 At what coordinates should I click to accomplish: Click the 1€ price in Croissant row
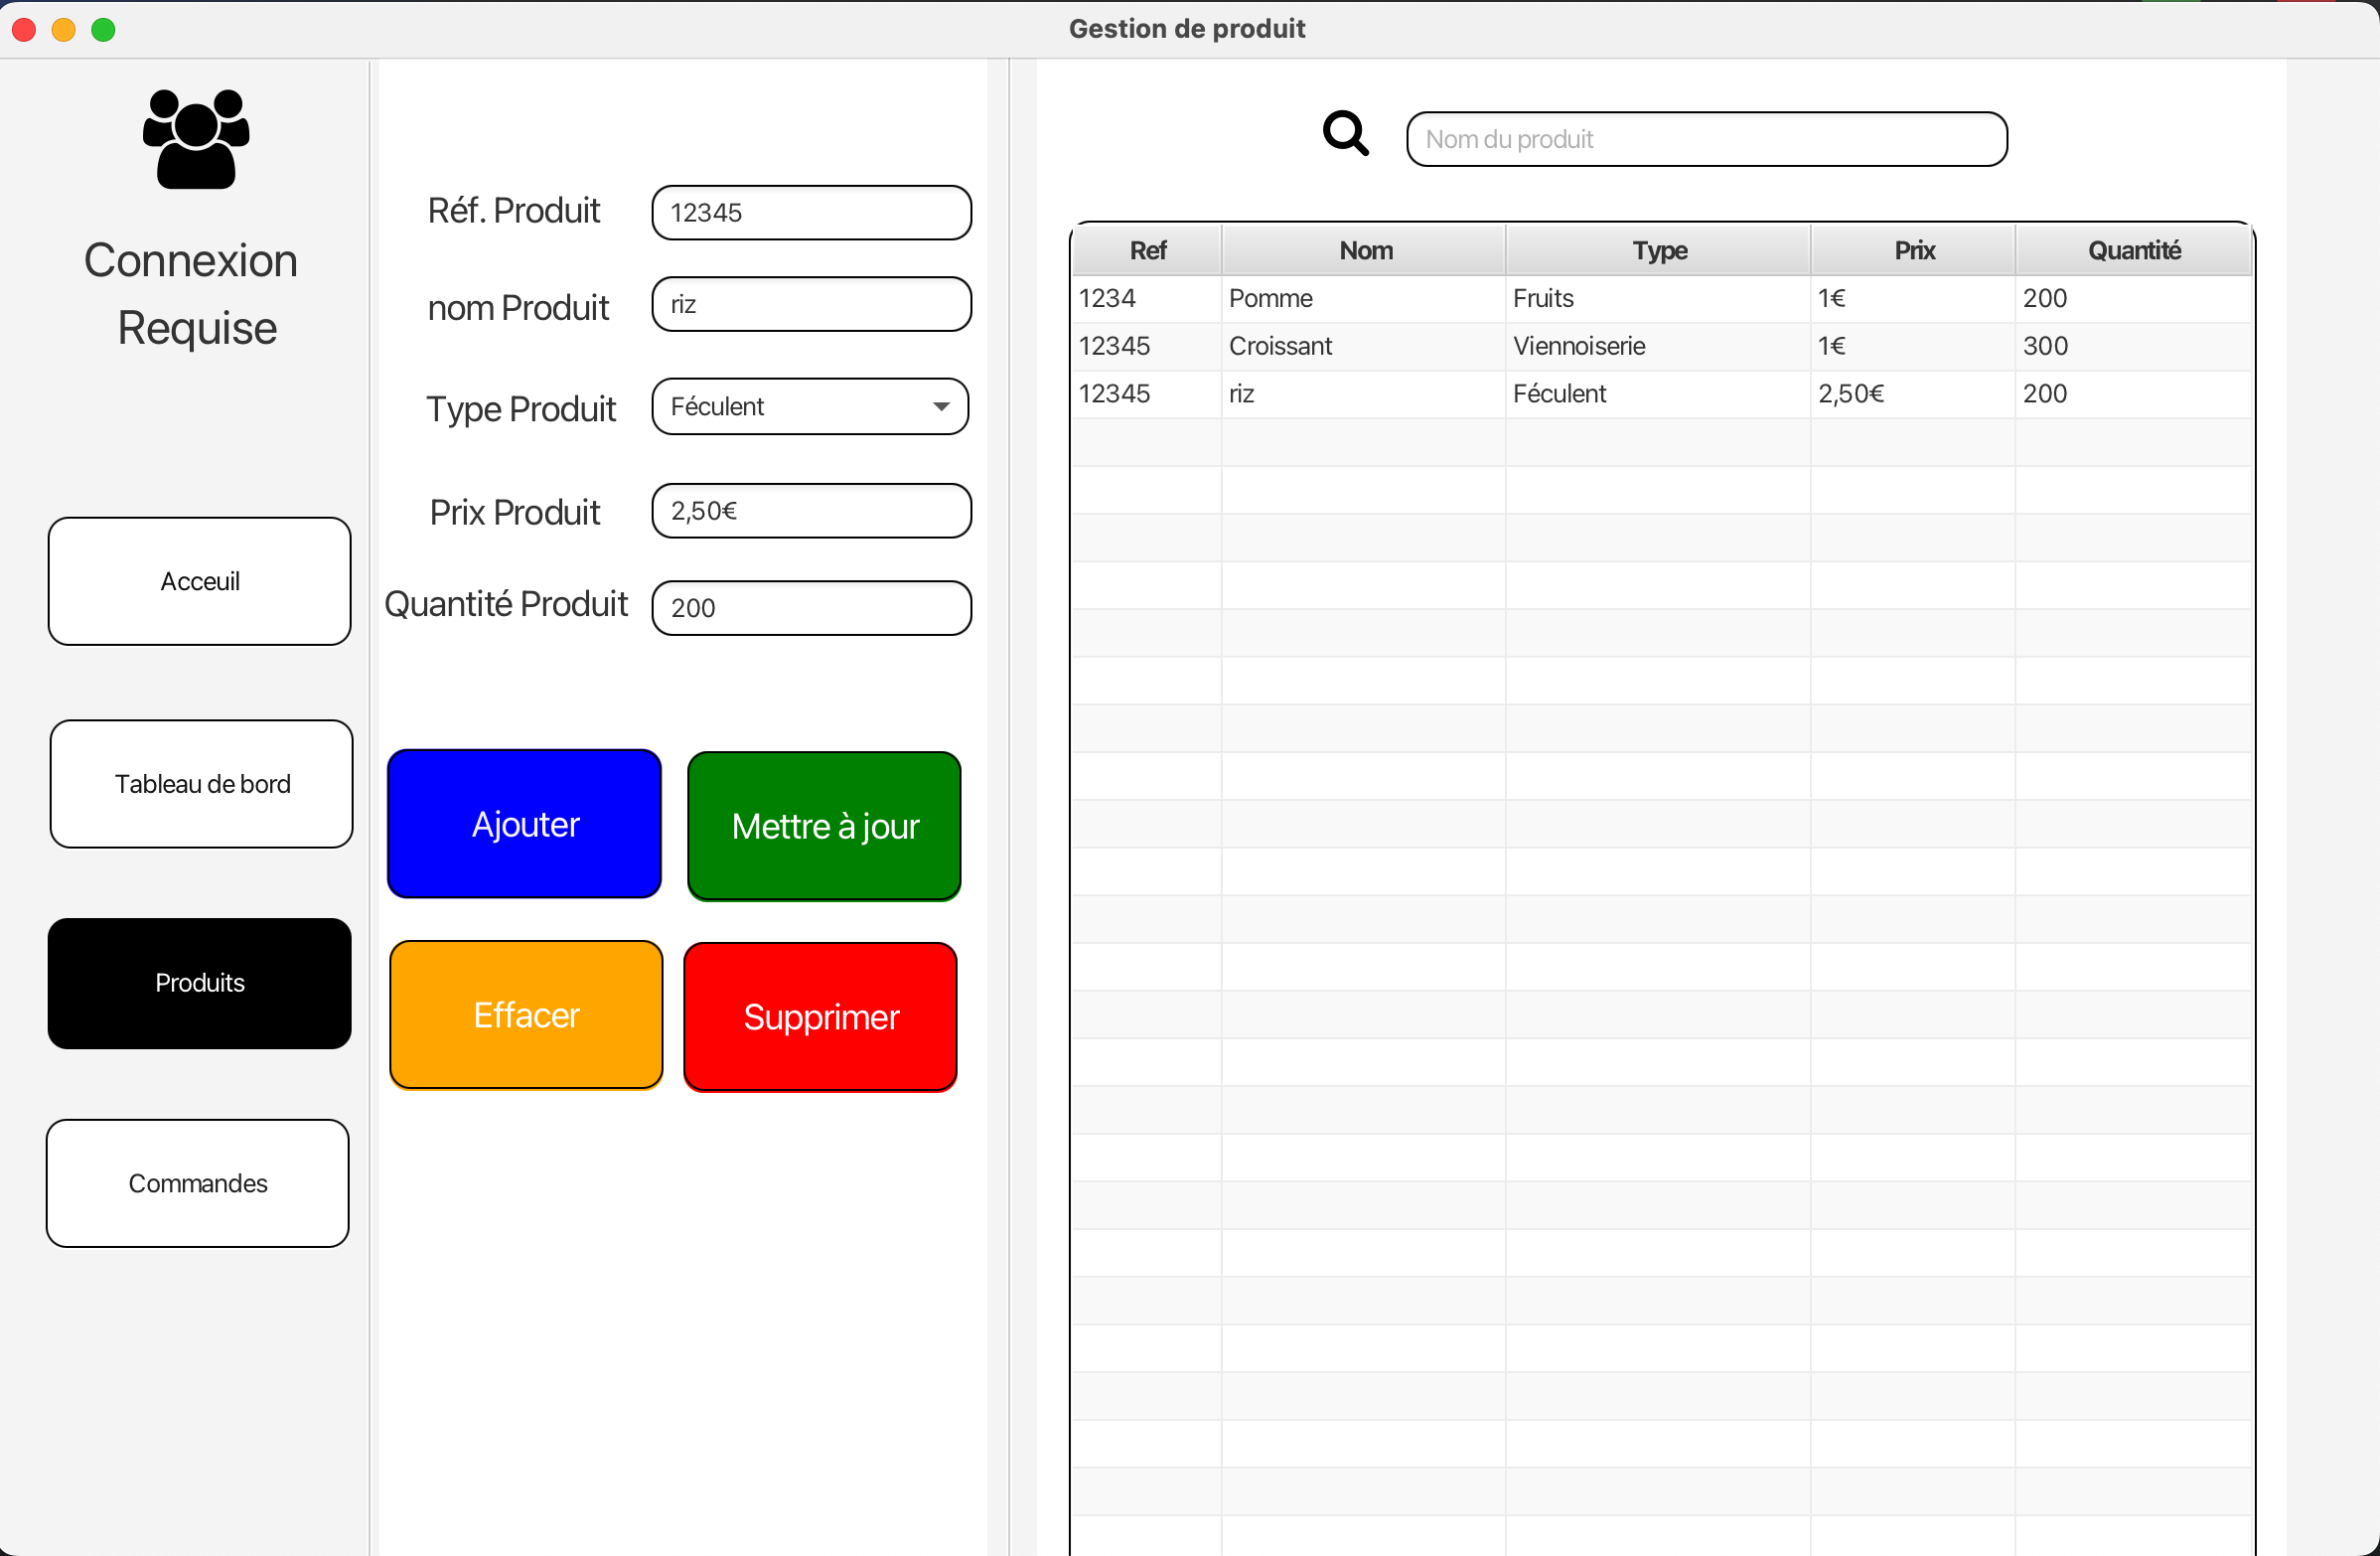(x=1914, y=346)
